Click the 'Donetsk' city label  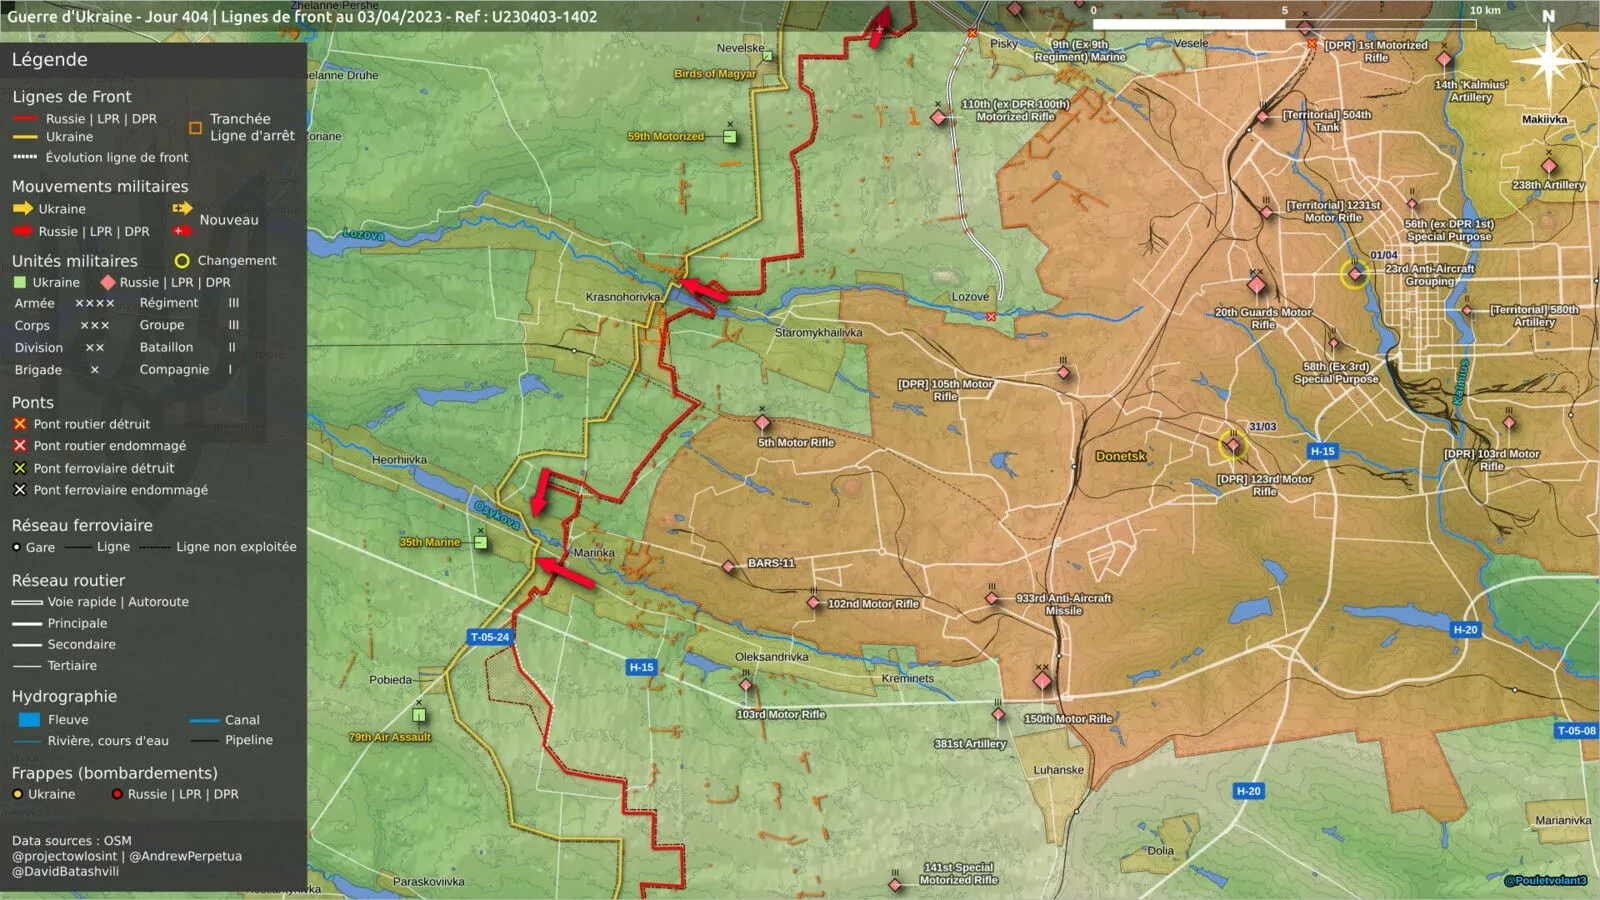pos(1121,456)
